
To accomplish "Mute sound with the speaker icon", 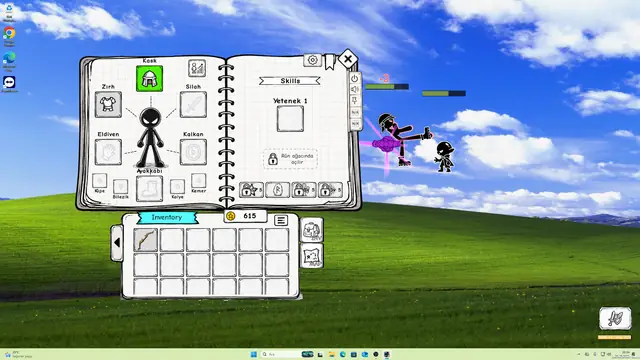I will click(x=355, y=89).
